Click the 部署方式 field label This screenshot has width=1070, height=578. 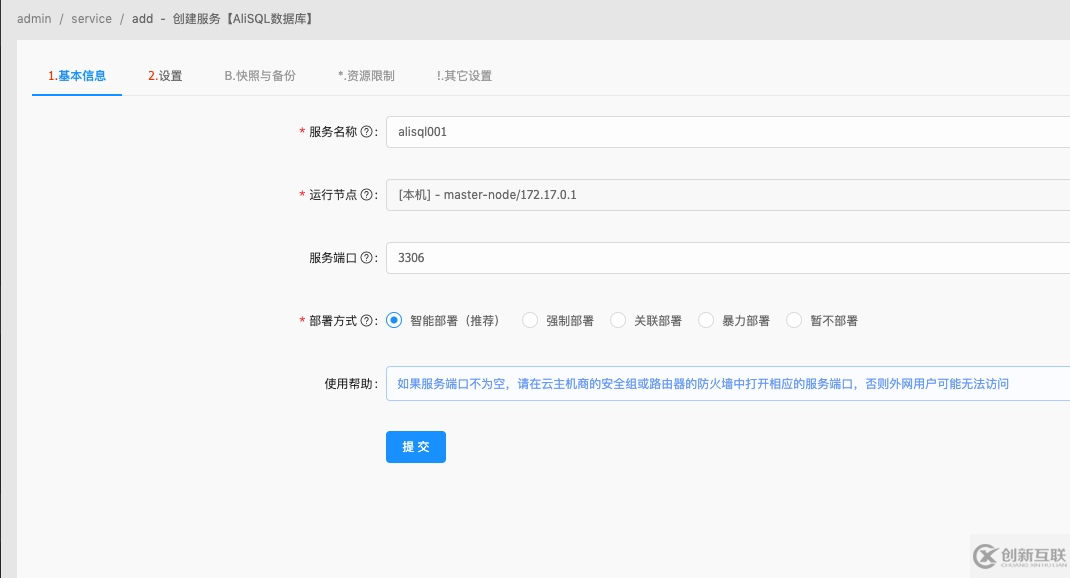(x=333, y=321)
